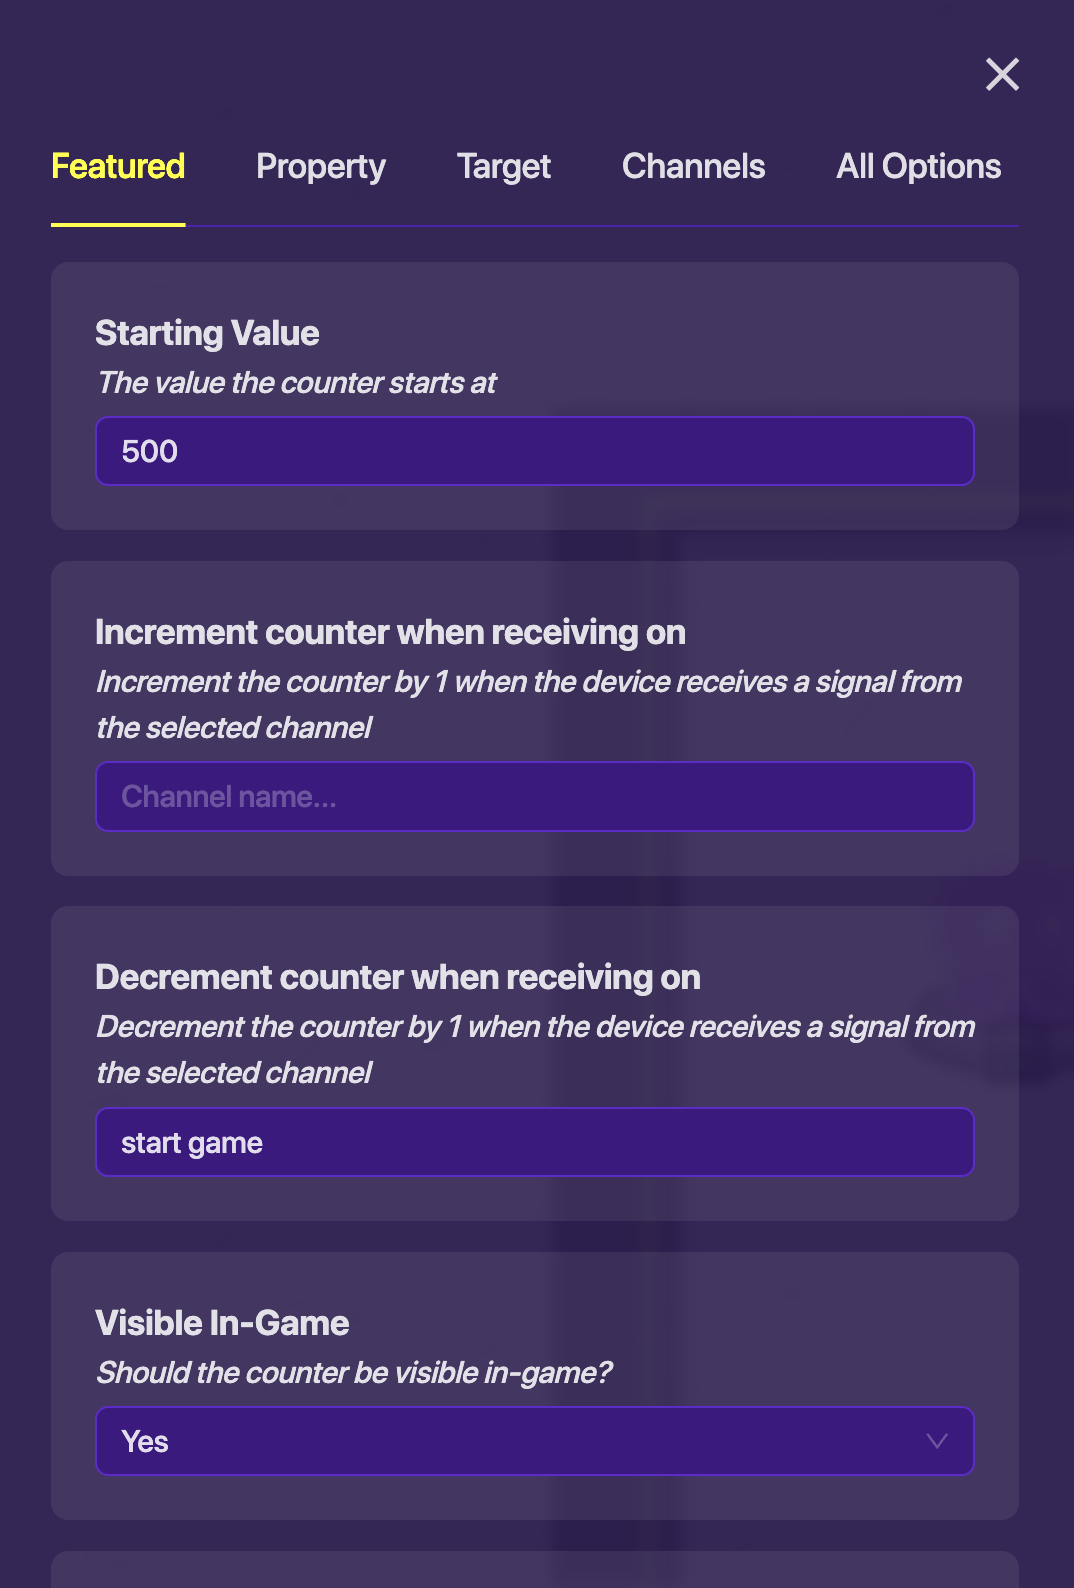Focus the empty Increment channel name field
This screenshot has height=1588, width=1074.
(x=534, y=797)
